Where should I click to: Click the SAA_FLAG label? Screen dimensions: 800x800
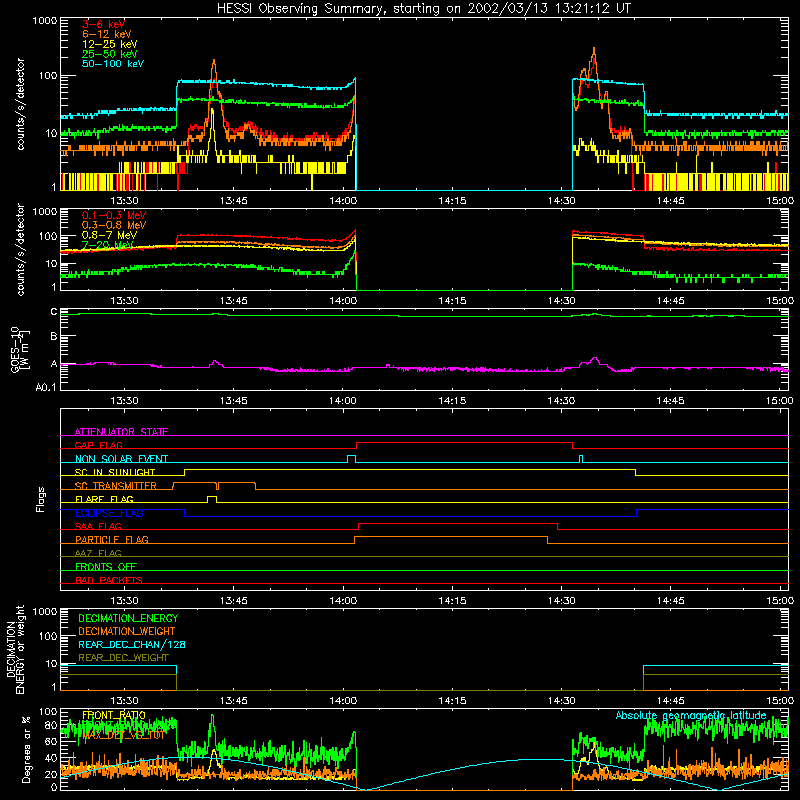pyautogui.click(x=98, y=526)
